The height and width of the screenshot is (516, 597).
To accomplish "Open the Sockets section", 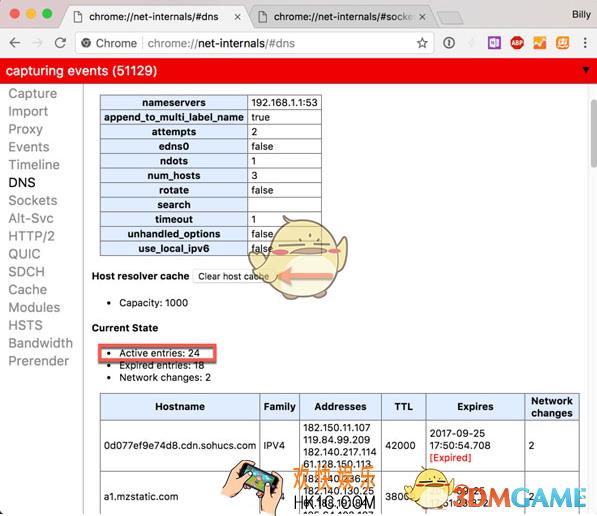I will [x=33, y=201].
